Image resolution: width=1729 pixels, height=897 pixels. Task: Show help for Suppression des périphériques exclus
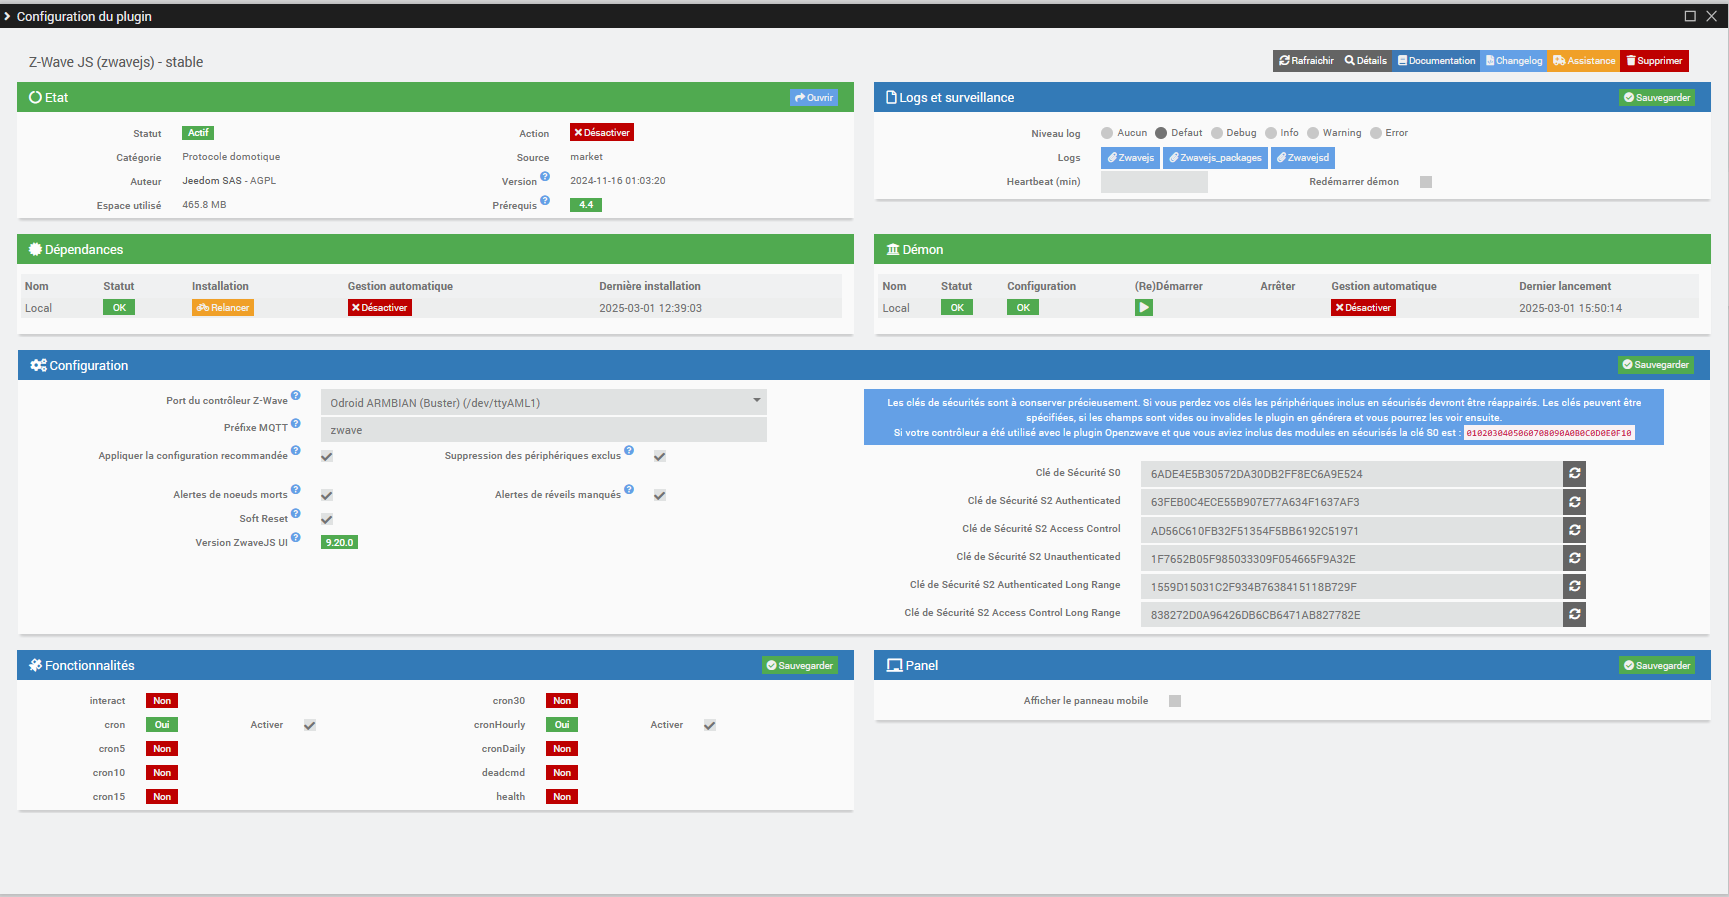point(629,451)
